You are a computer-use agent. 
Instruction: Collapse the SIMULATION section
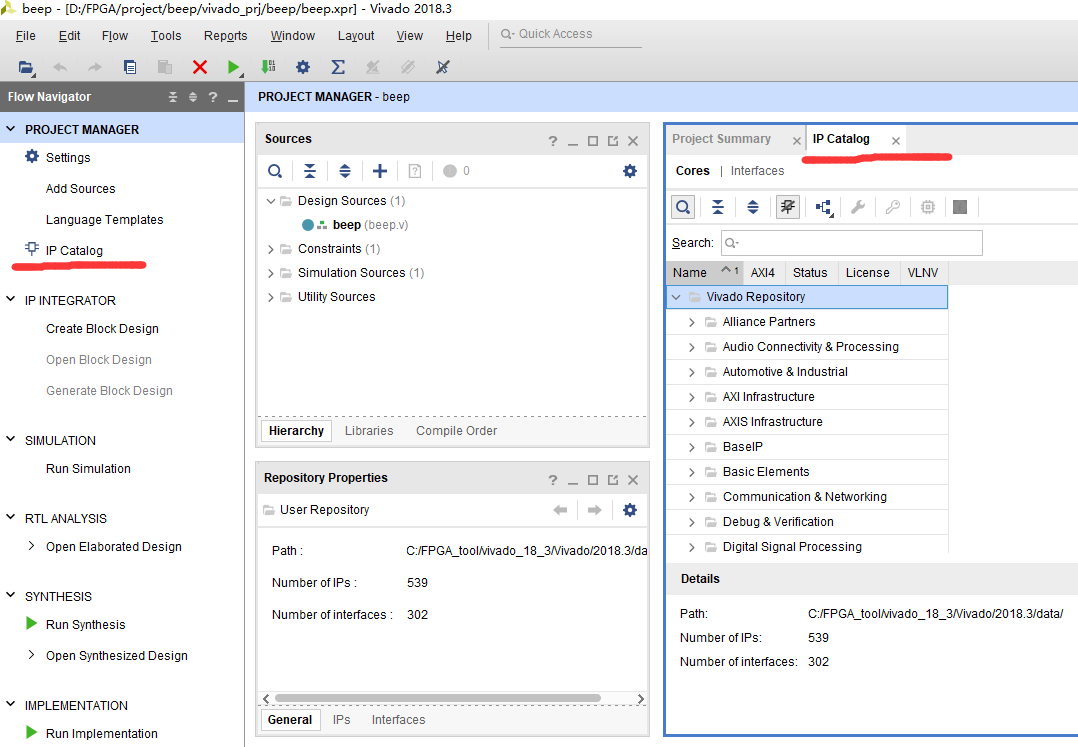11,440
